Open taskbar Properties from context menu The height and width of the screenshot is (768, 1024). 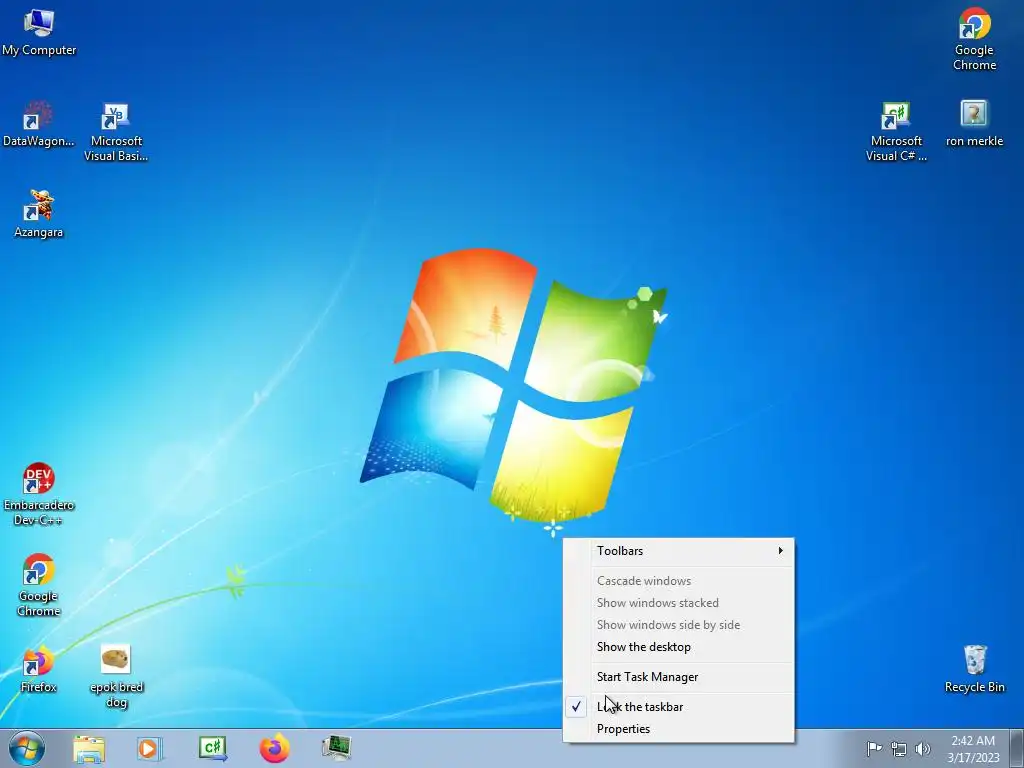point(679,729)
